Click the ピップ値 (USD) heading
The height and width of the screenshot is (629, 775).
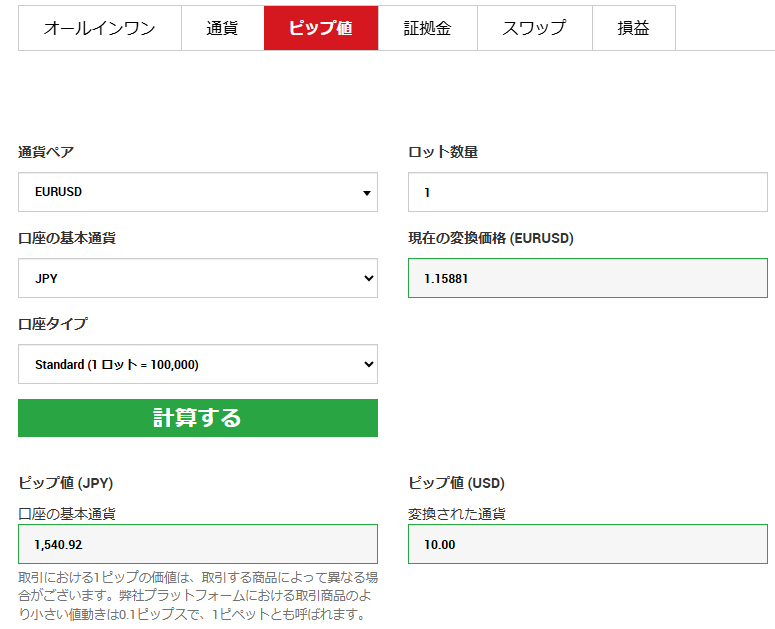(x=456, y=483)
